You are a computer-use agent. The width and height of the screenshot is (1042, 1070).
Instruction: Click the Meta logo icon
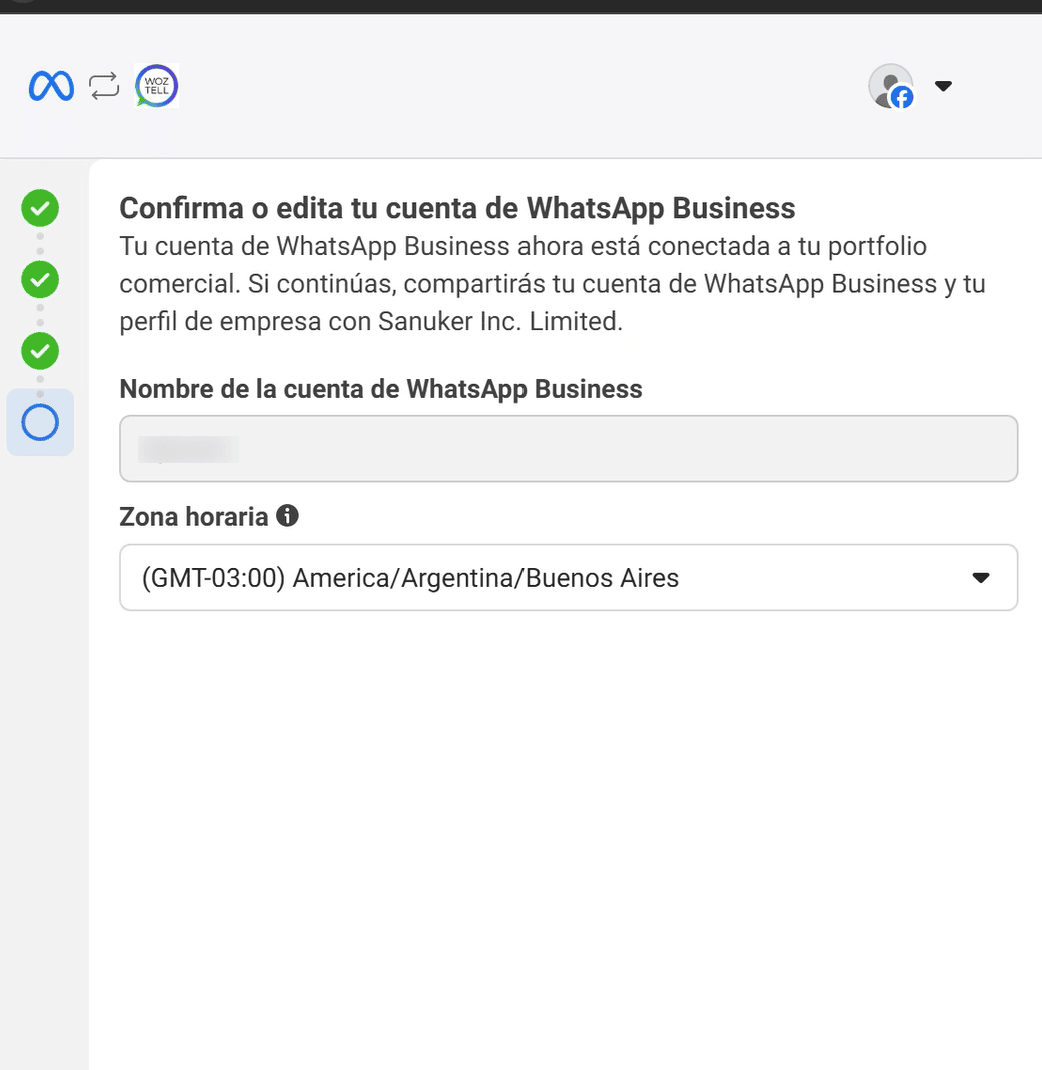[x=51, y=86]
